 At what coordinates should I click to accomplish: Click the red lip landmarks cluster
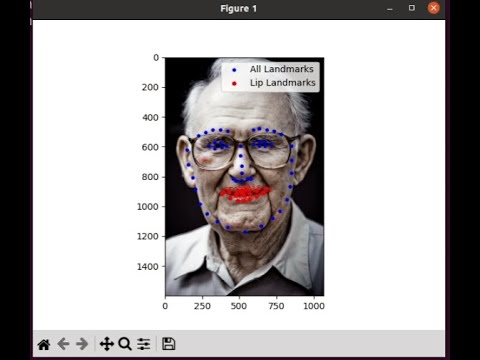(x=246, y=194)
